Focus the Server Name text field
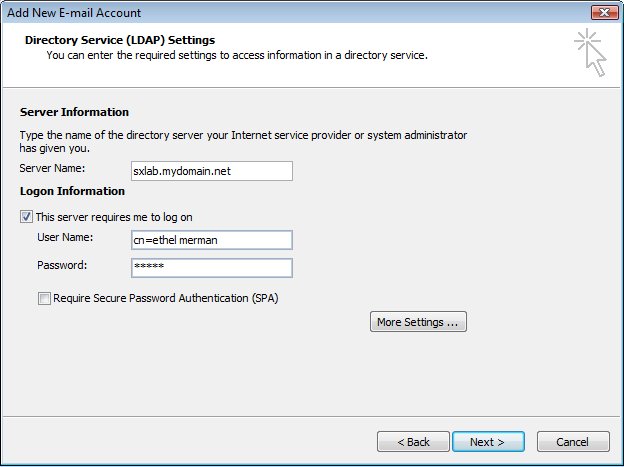The width and height of the screenshot is (624, 467). [211, 171]
